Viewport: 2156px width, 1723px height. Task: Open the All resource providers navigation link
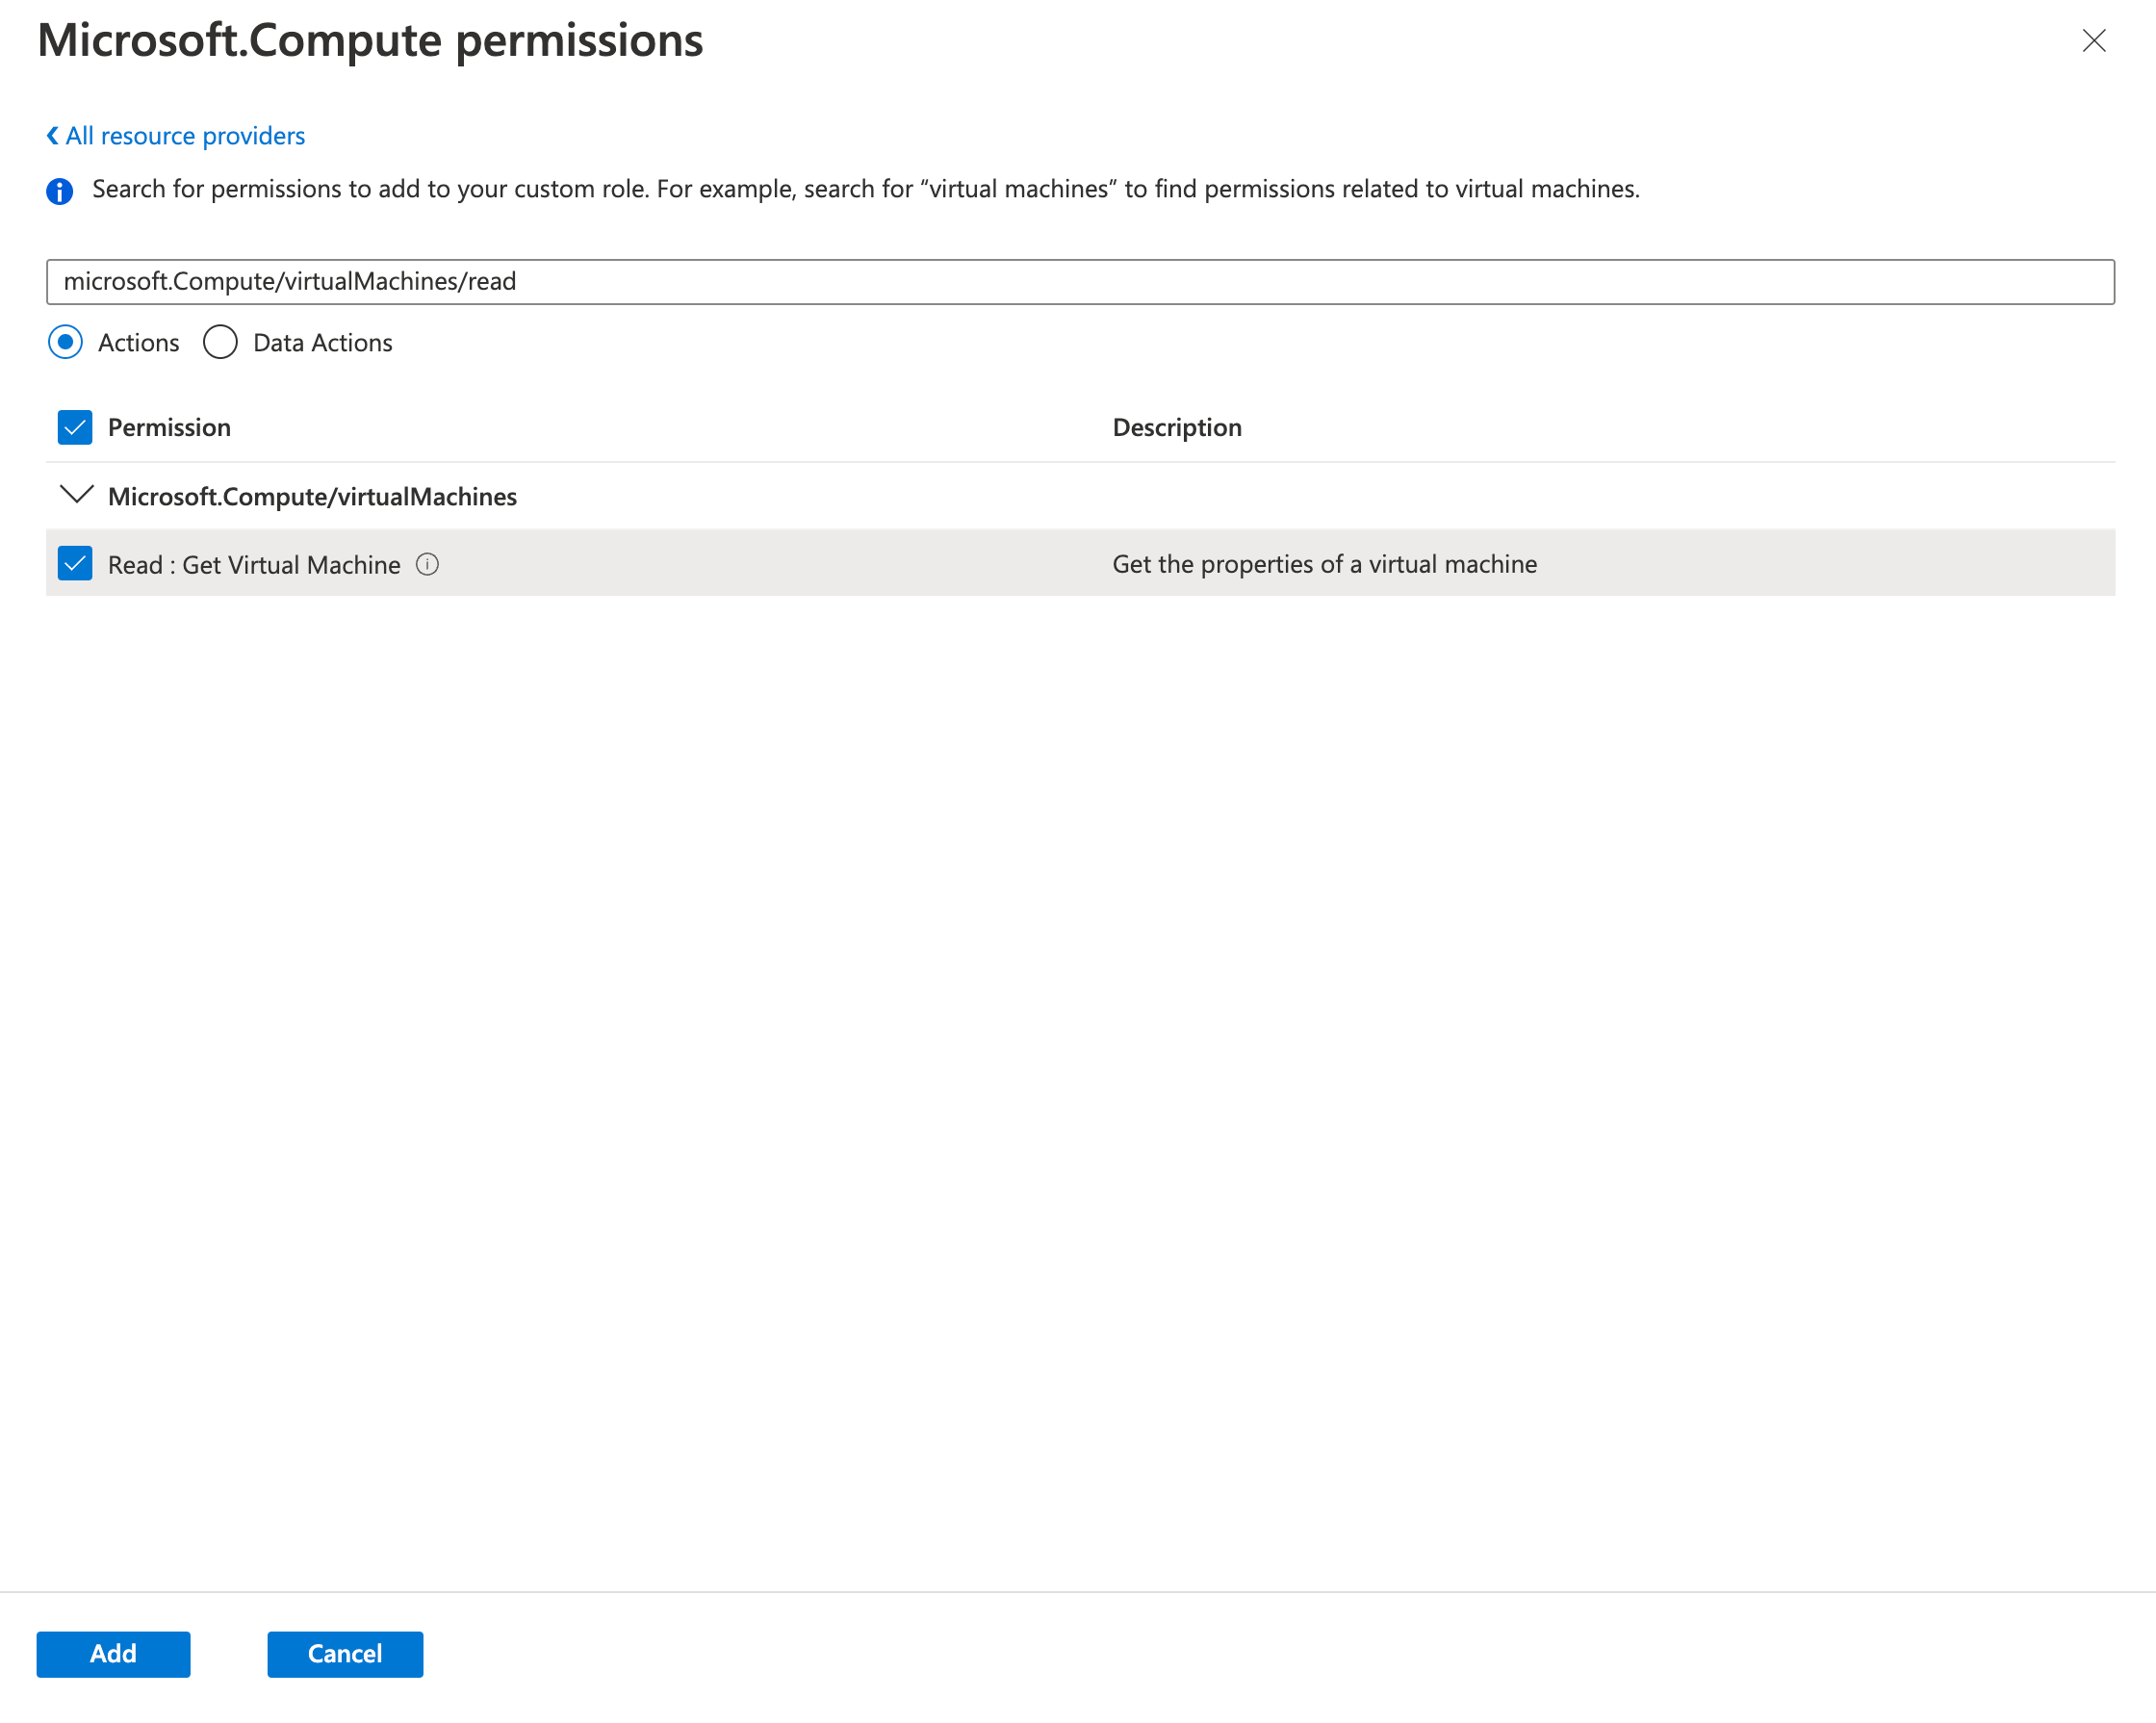click(176, 136)
